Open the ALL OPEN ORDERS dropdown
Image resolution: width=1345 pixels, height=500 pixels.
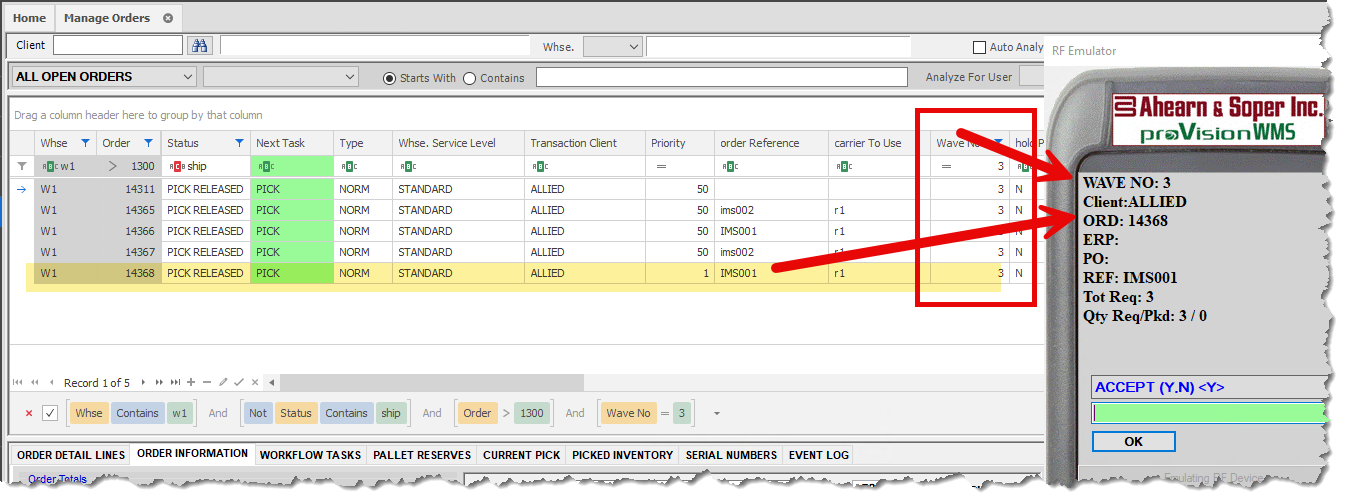(x=189, y=77)
